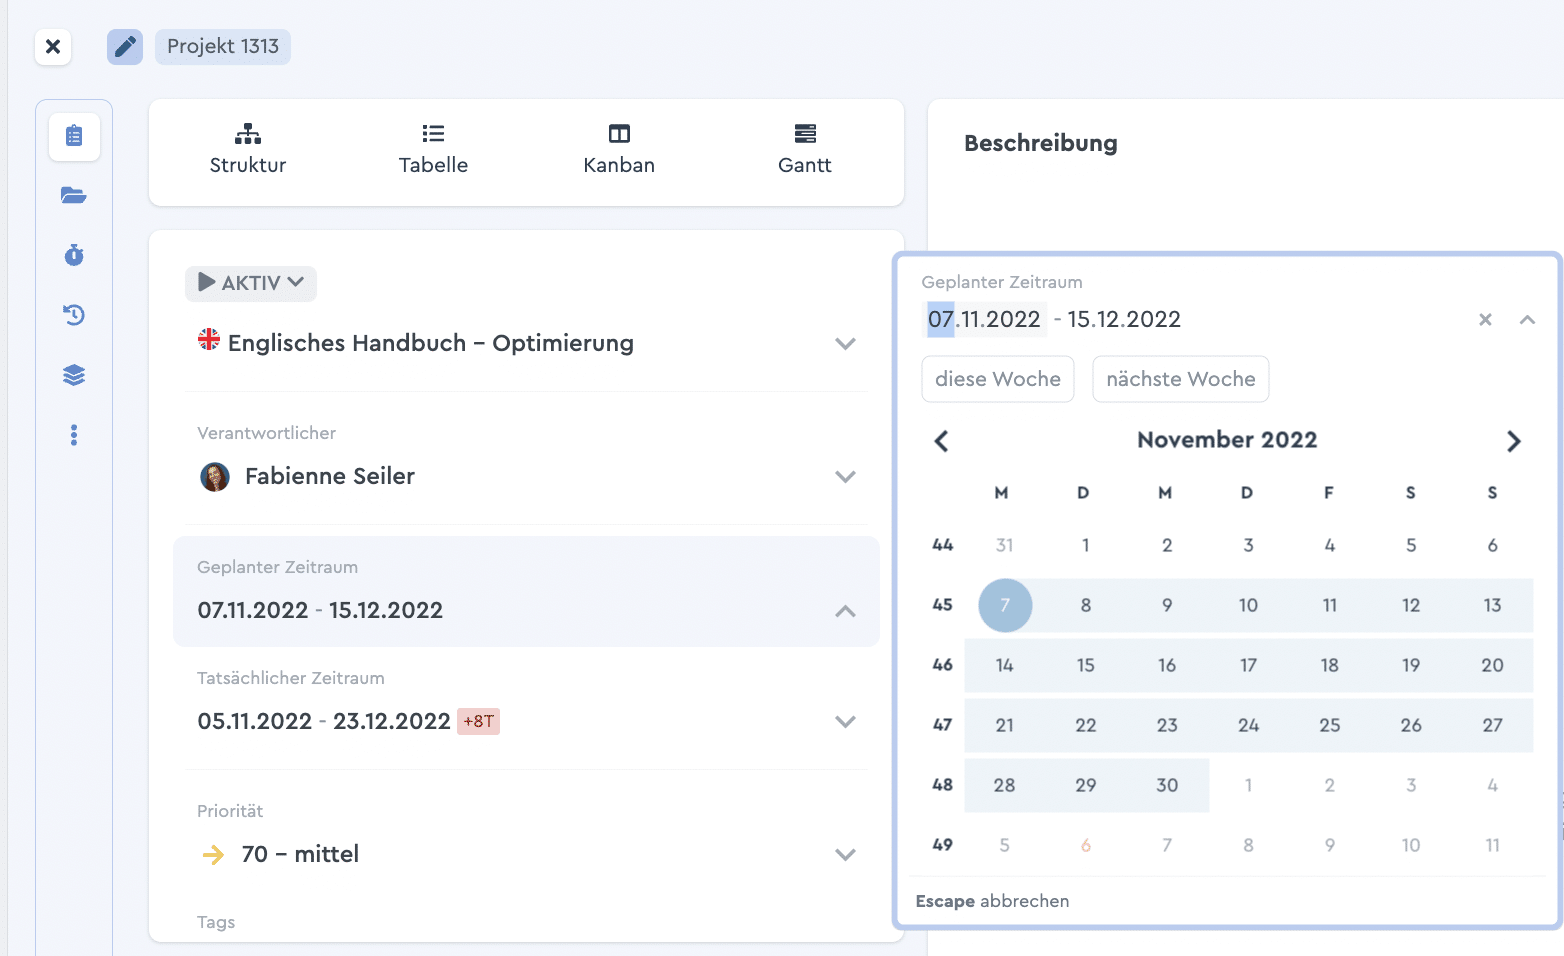Switch to the Tabelle view
This screenshot has width=1564, height=956.
(x=433, y=150)
